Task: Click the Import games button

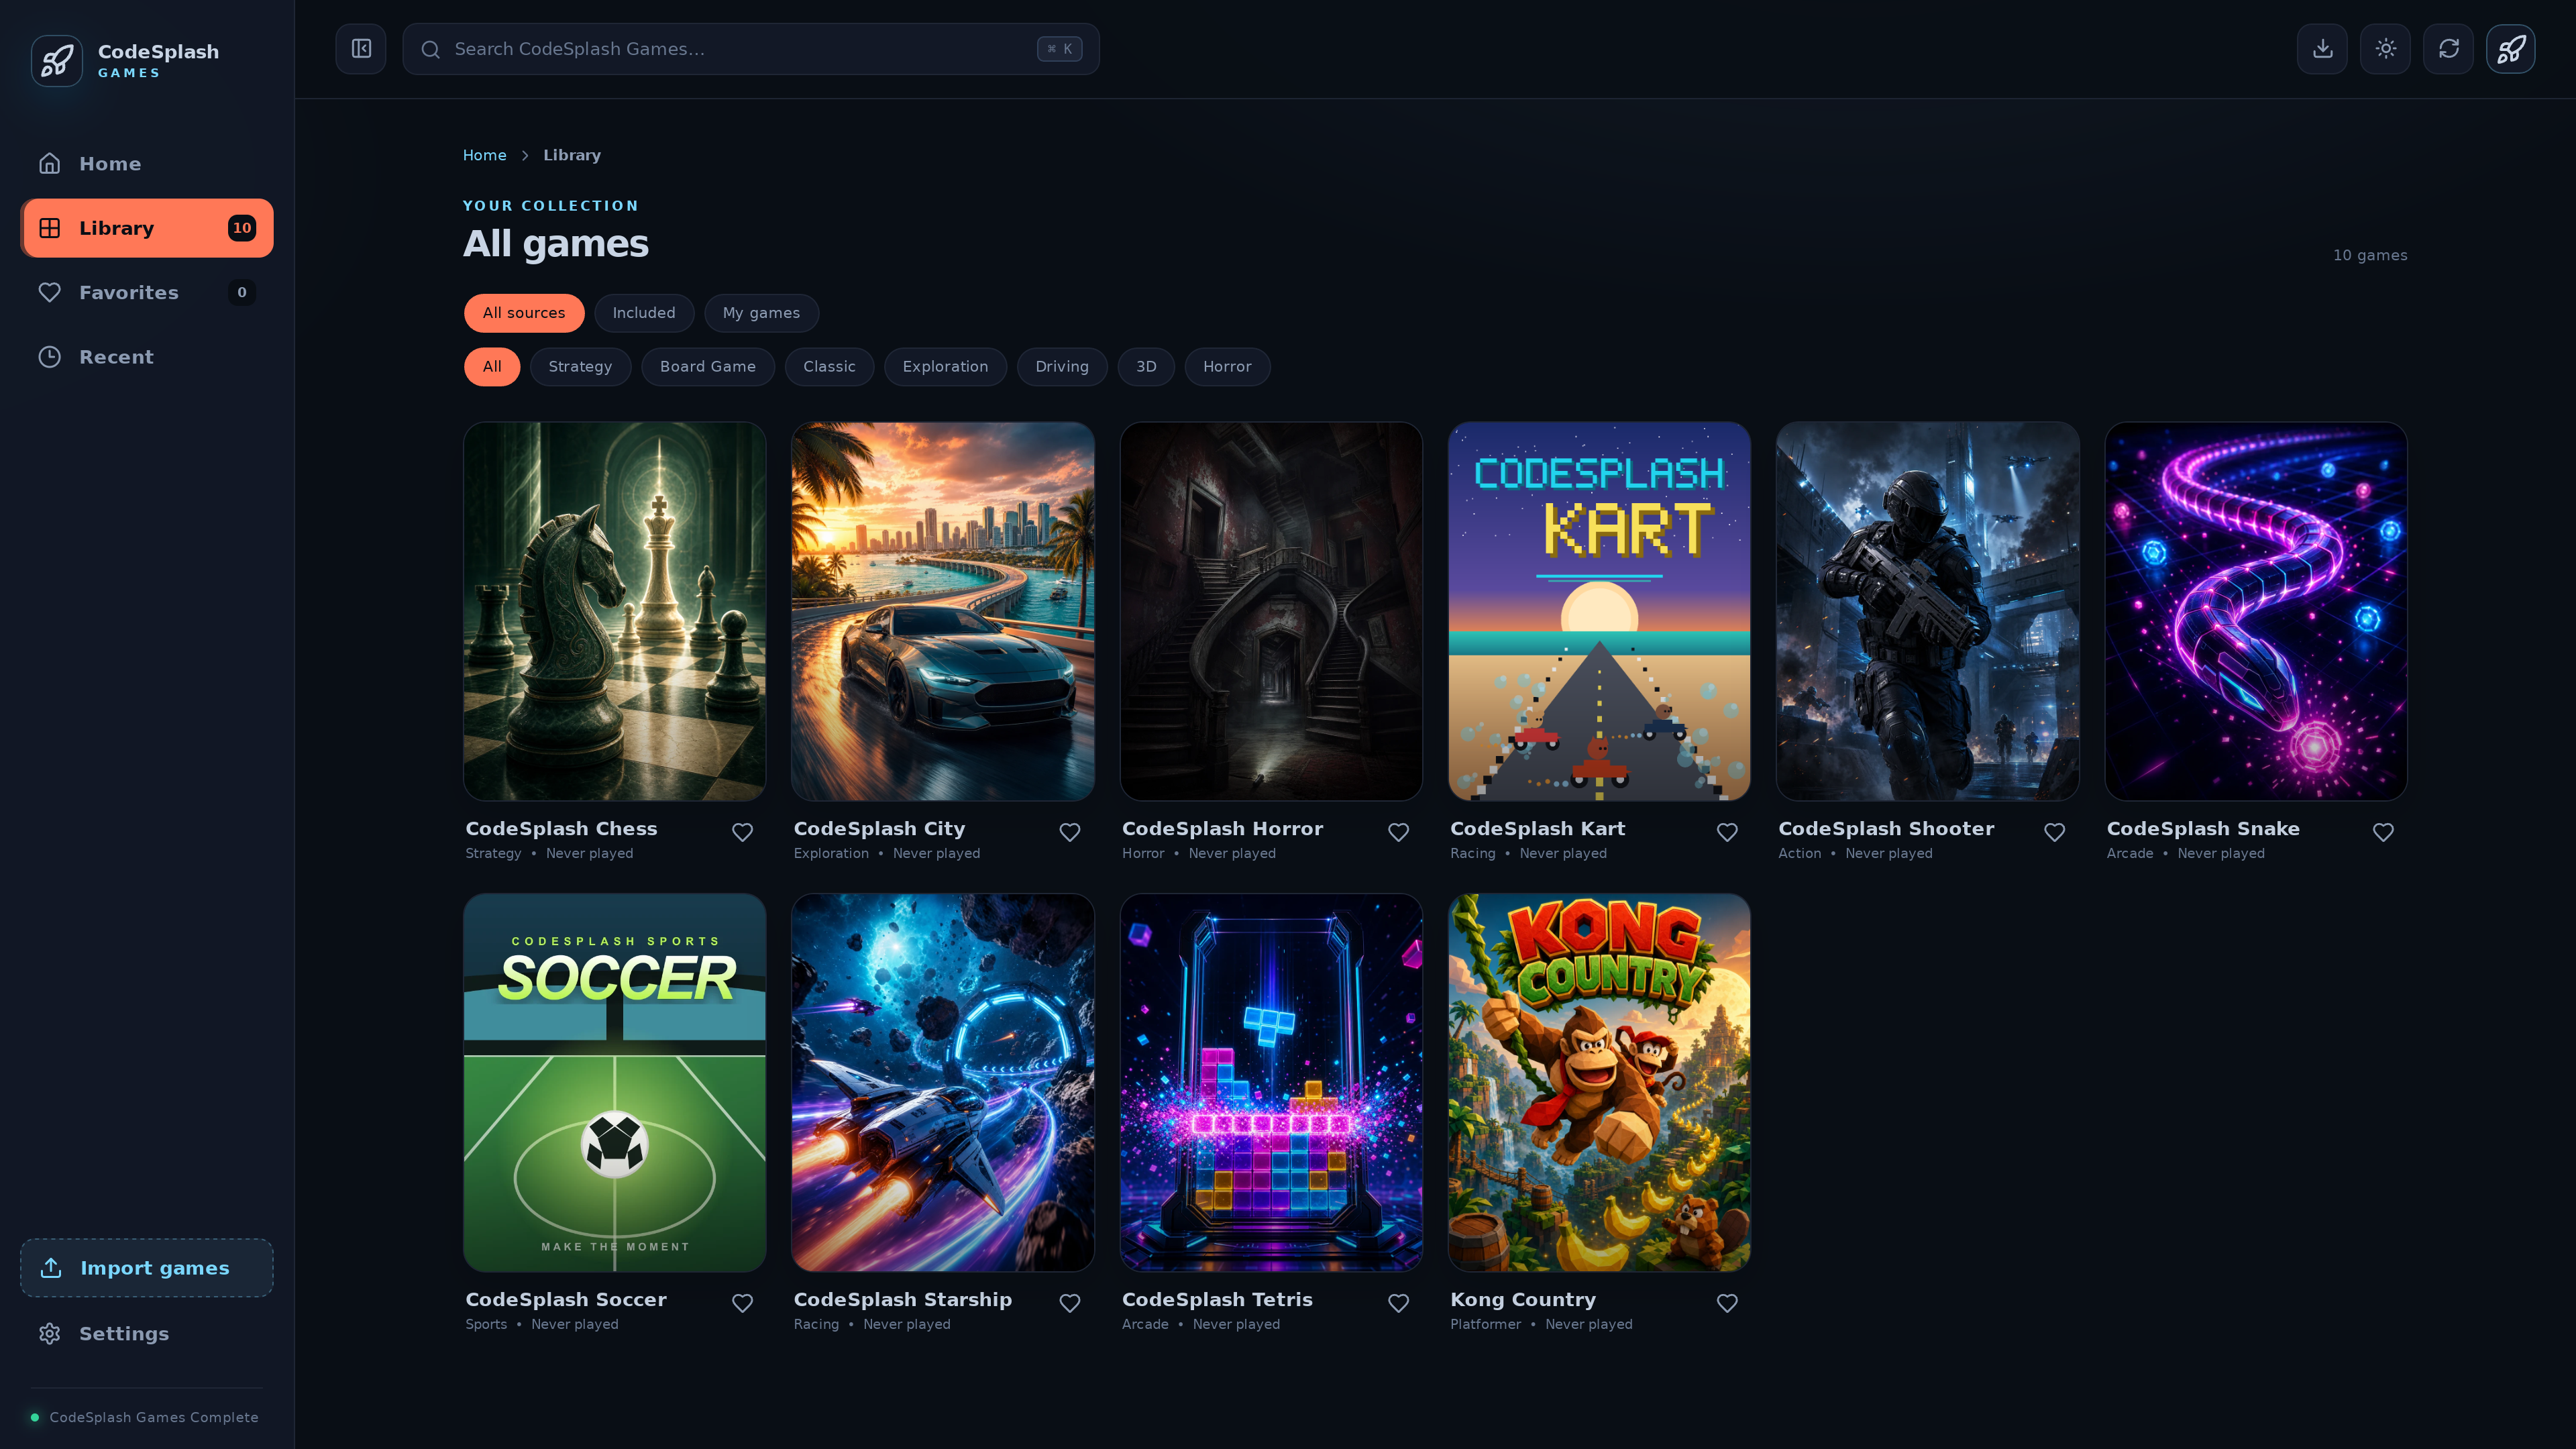Action: click(147, 1268)
